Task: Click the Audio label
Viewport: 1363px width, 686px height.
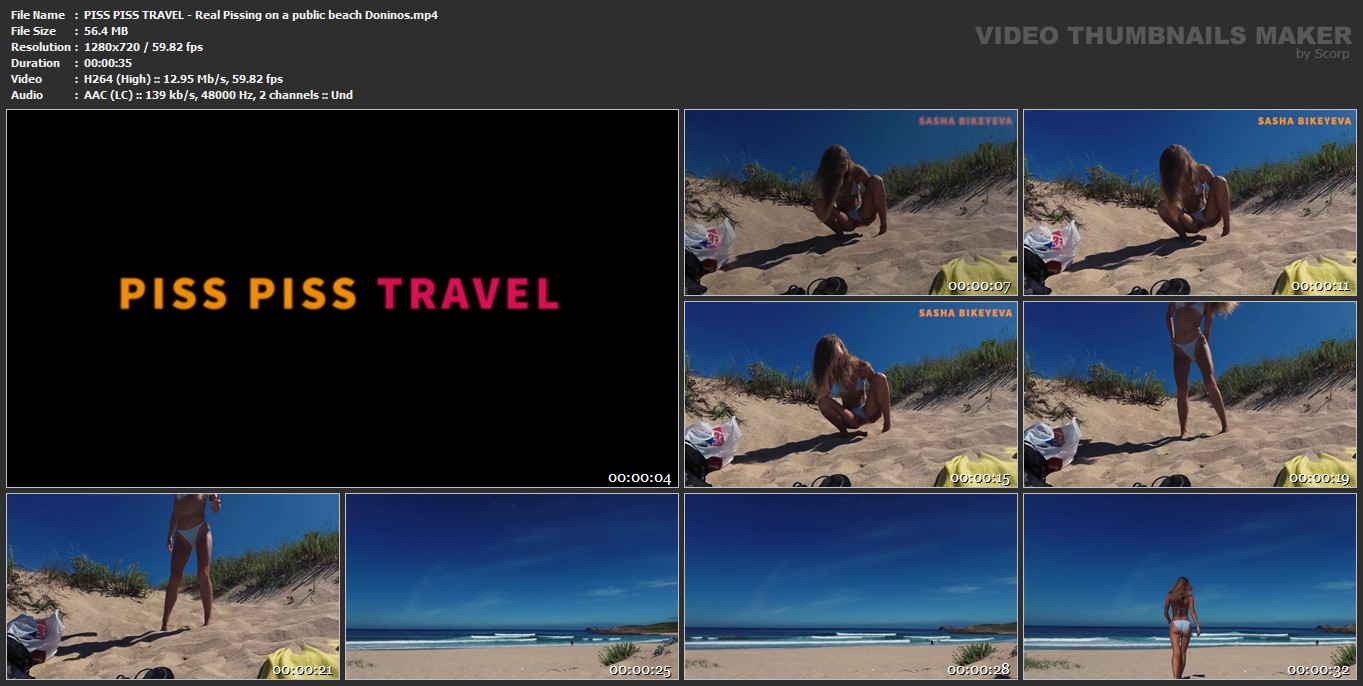Action: (x=27, y=95)
